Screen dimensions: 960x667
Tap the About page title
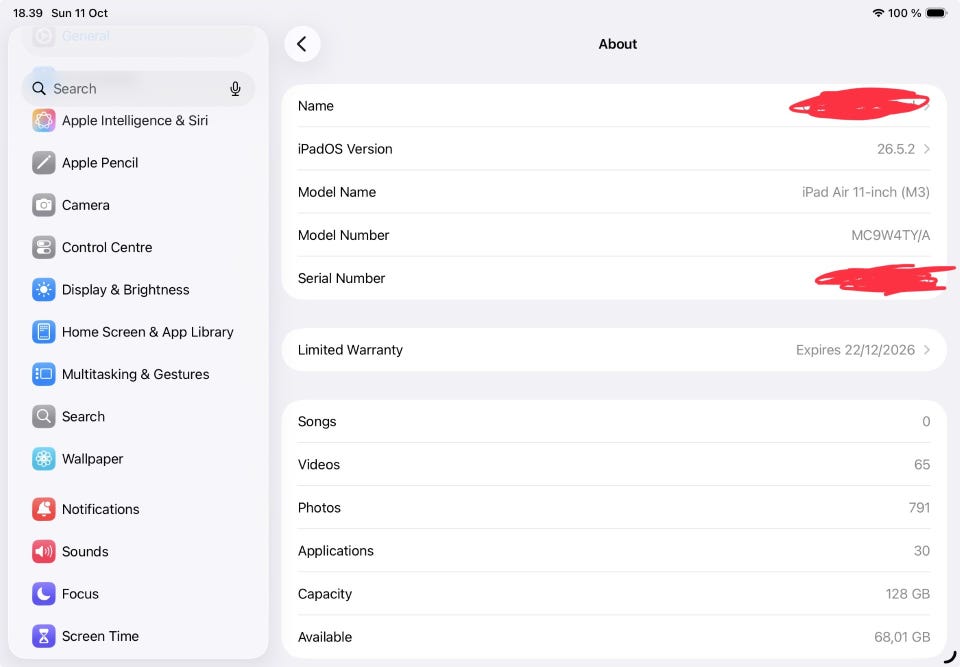(x=618, y=44)
